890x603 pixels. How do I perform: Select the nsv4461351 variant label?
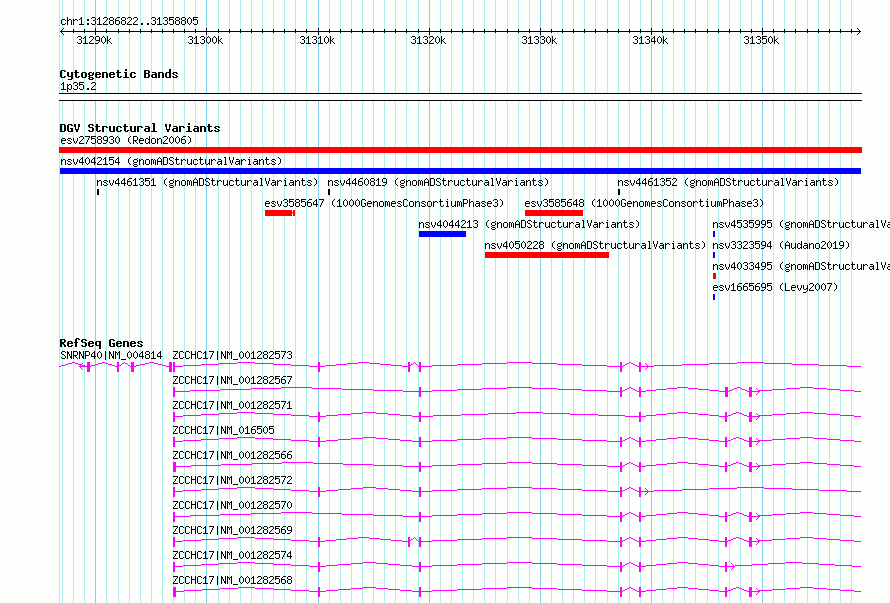click(x=207, y=182)
